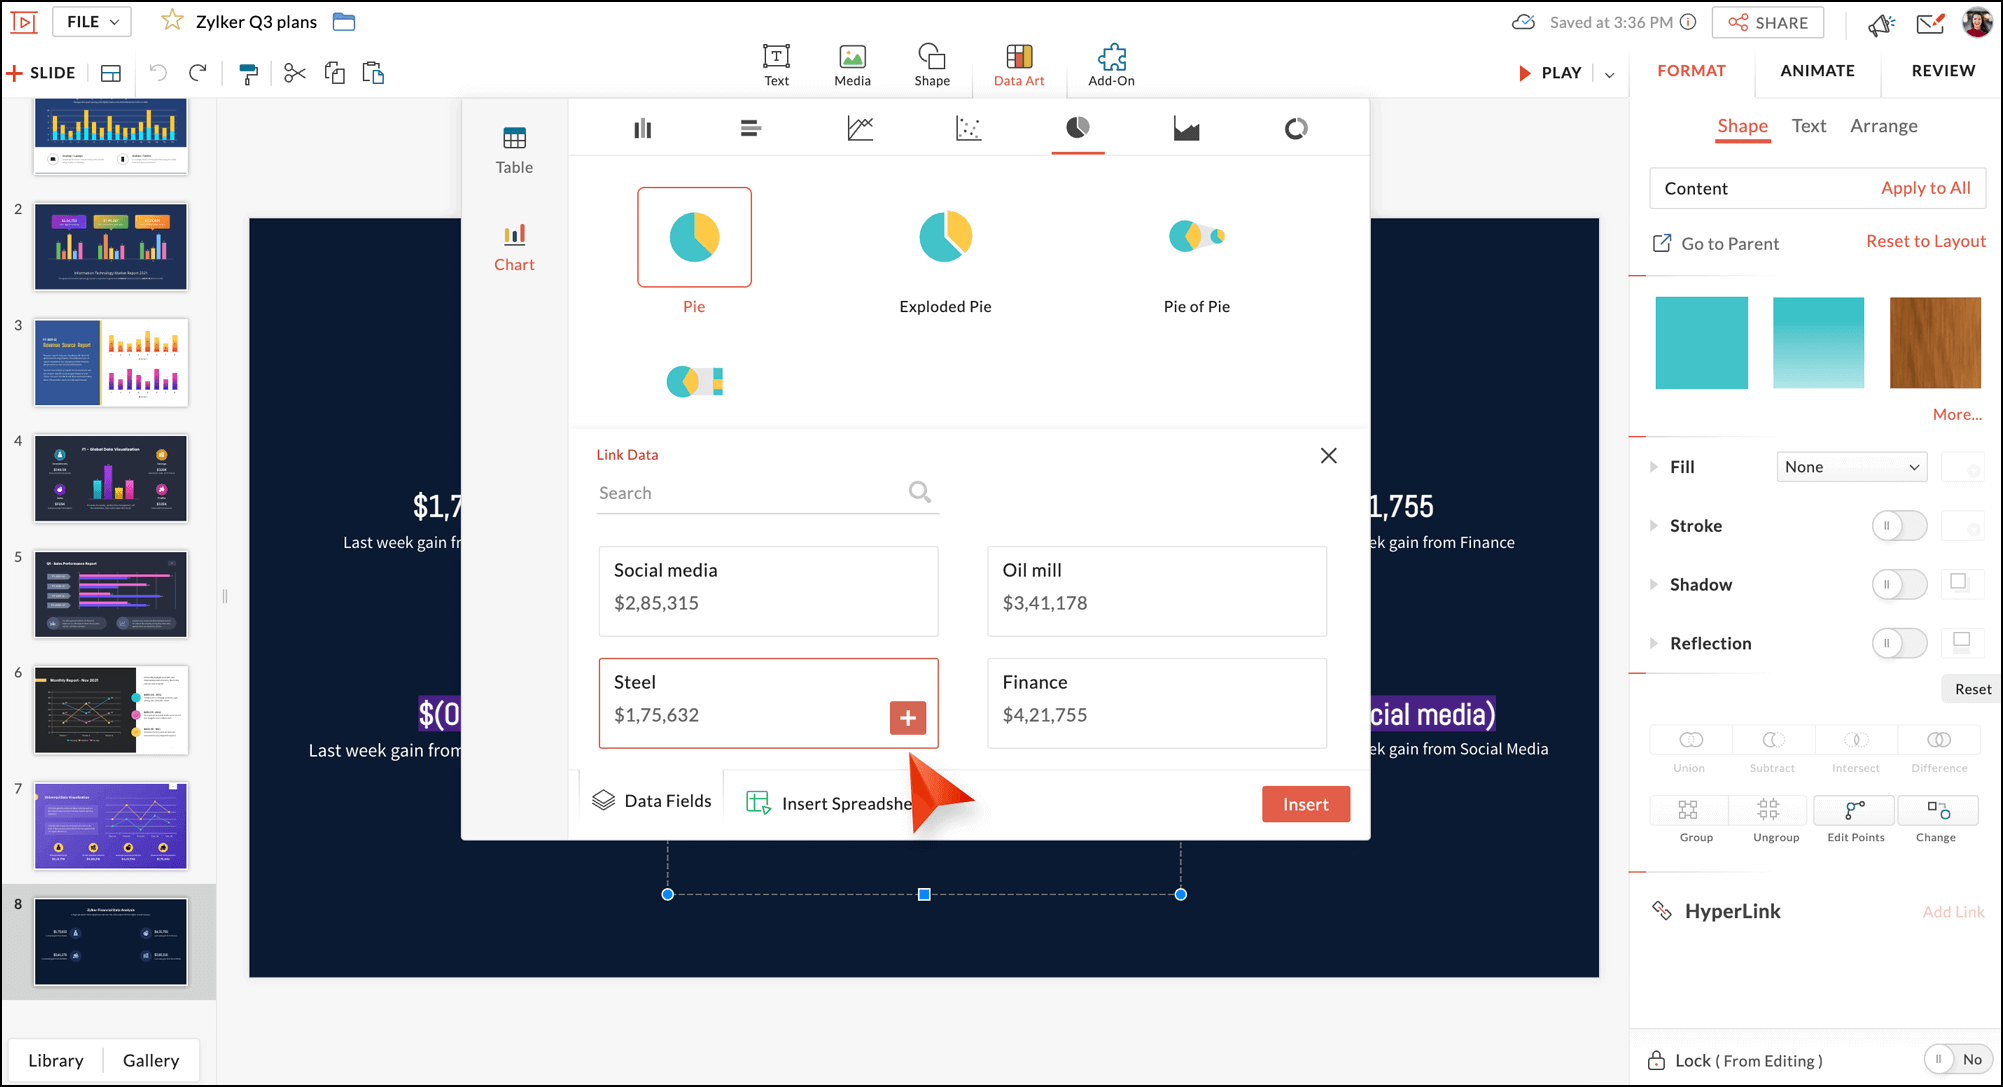
Task: Select the Exploded Pie chart type
Action: (x=944, y=237)
